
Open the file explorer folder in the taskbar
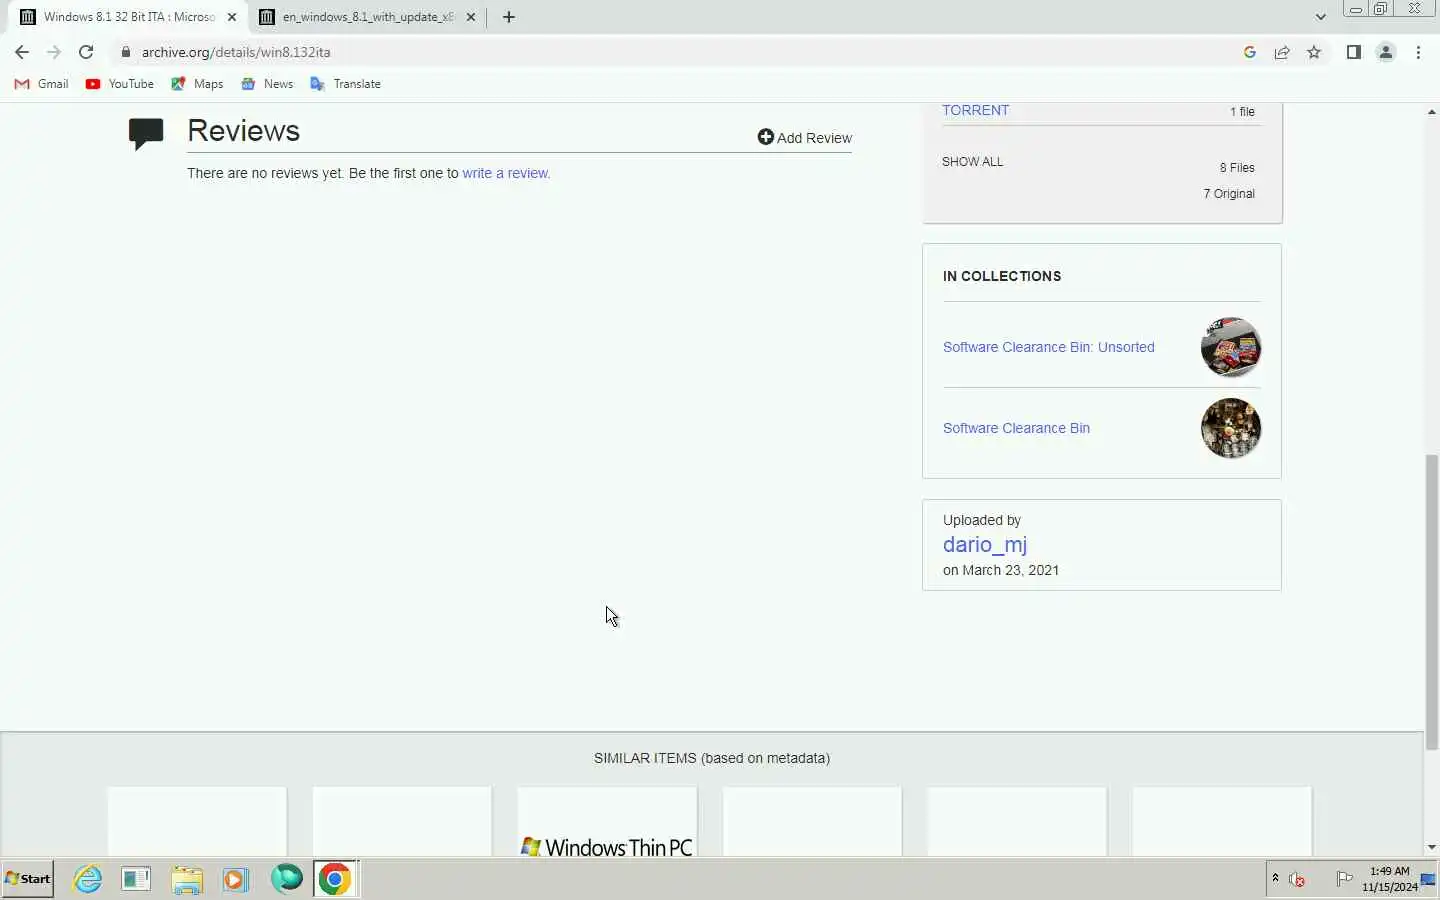coord(187,880)
